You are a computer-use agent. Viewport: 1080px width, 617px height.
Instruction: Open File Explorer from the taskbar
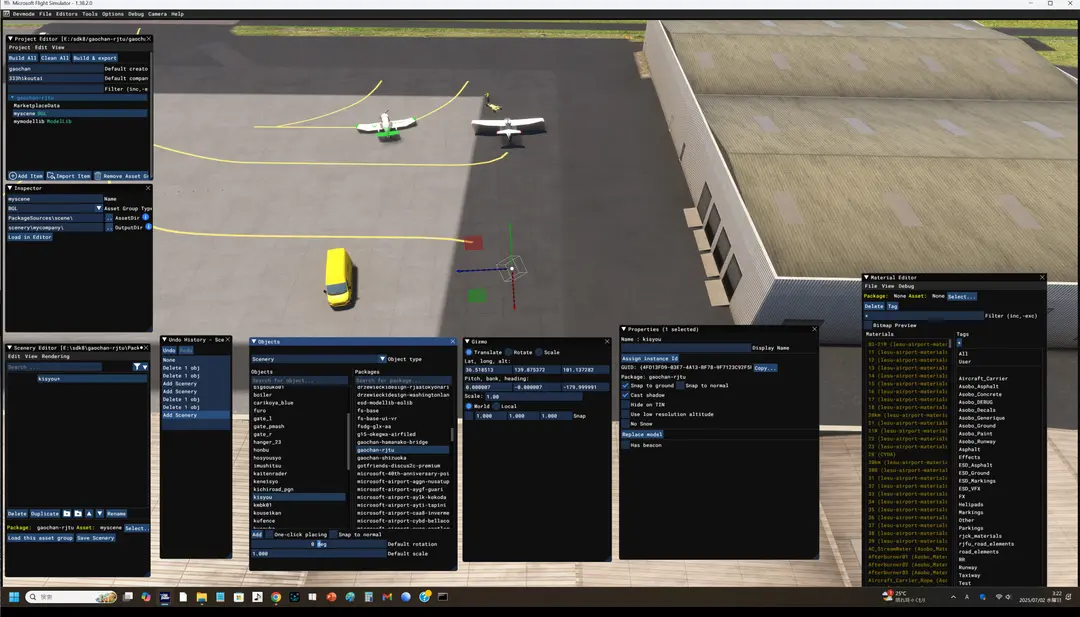point(202,597)
